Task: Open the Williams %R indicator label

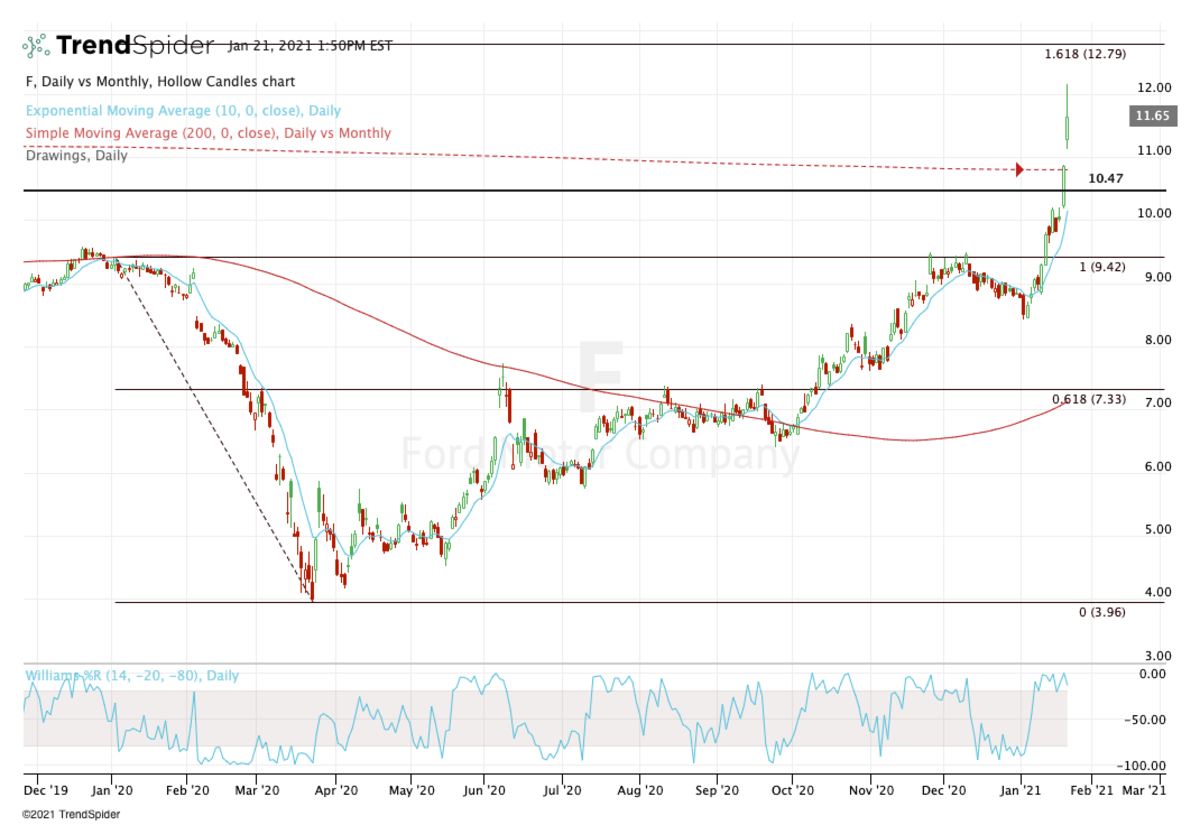Action: (x=131, y=675)
